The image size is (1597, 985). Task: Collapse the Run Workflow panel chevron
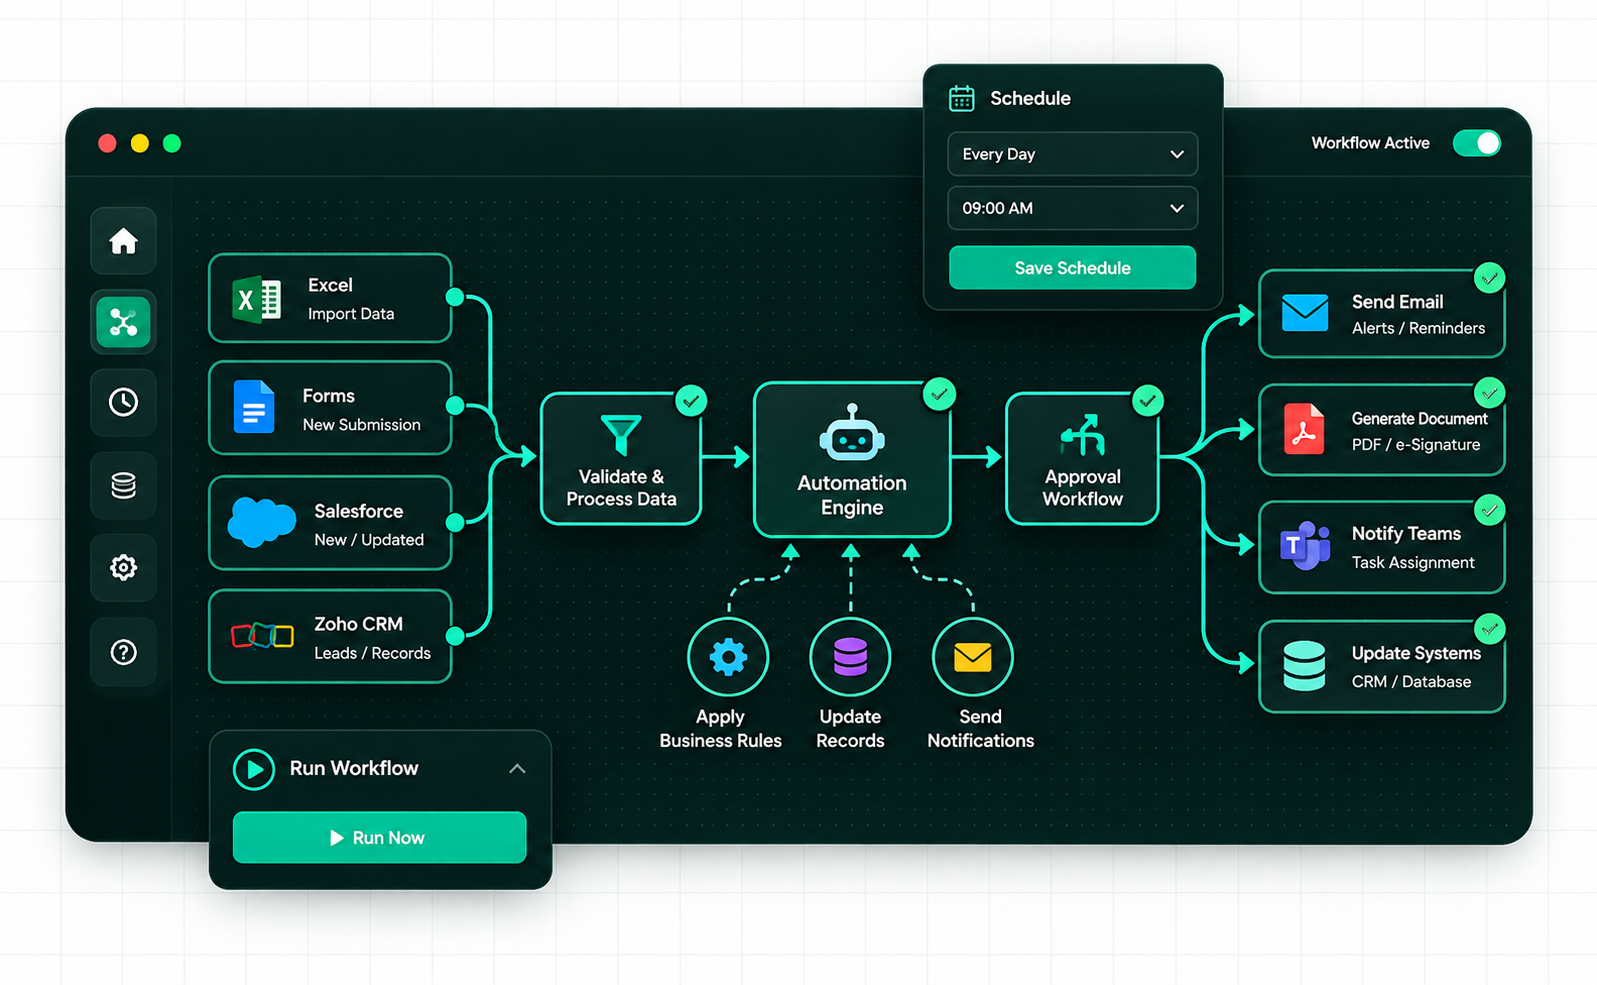517,769
